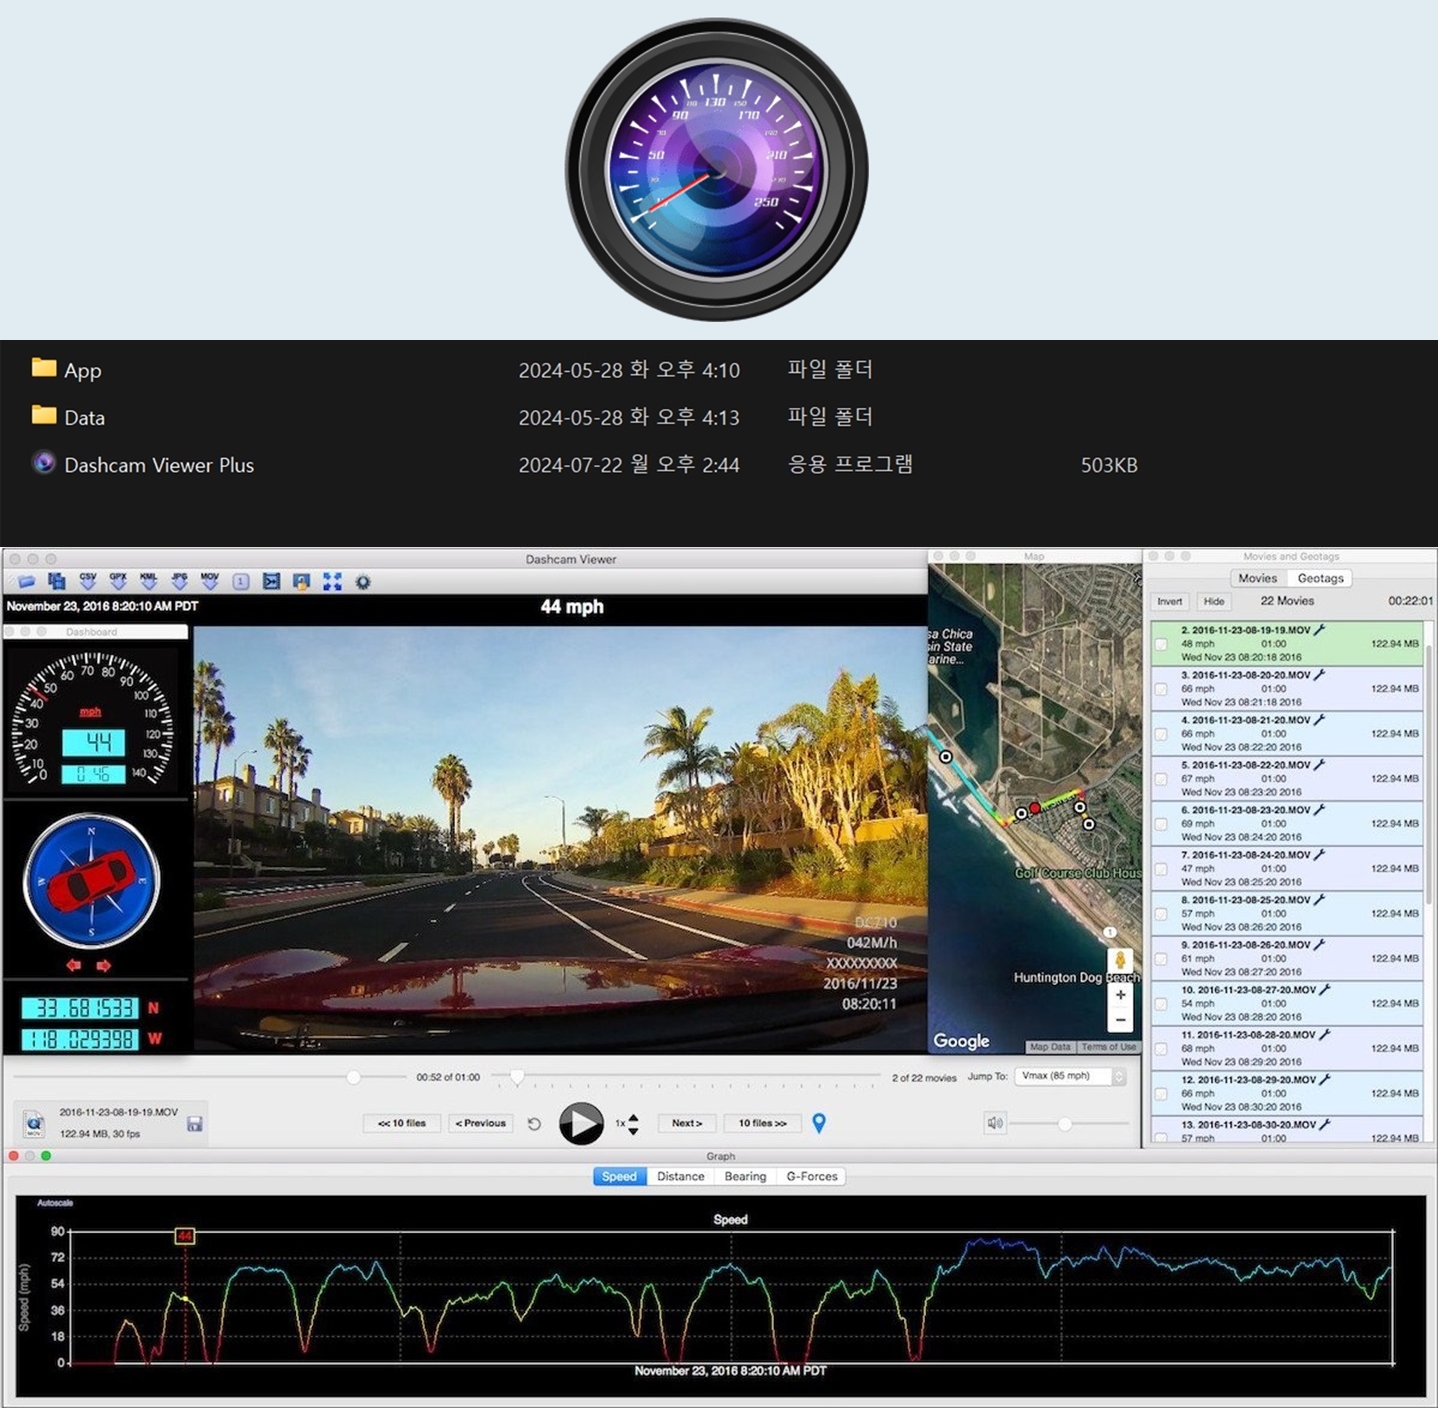1438x1408 pixels.
Task: Toggle checkbox for movie 8. 2016-11-23-08-25-20.MOV
Action: (1161, 914)
